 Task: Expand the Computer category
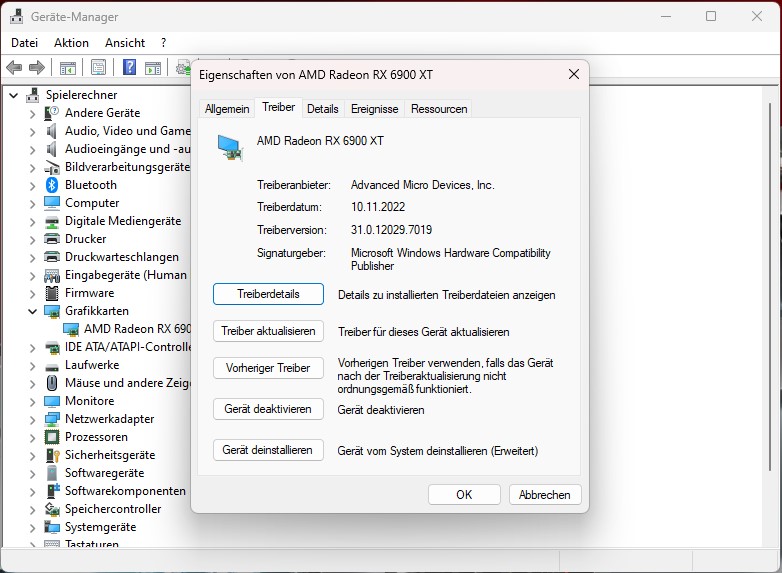coord(32,203)
